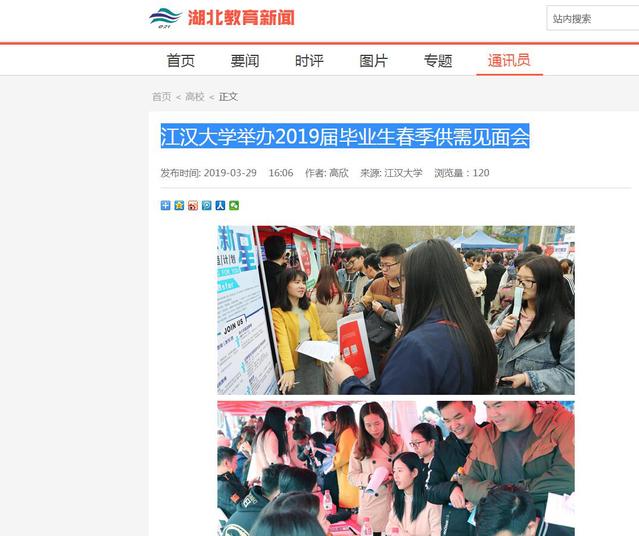This screenshot has height=536, width=639.
Task: Select the 专题 menu item
Action: pos(438,61)
